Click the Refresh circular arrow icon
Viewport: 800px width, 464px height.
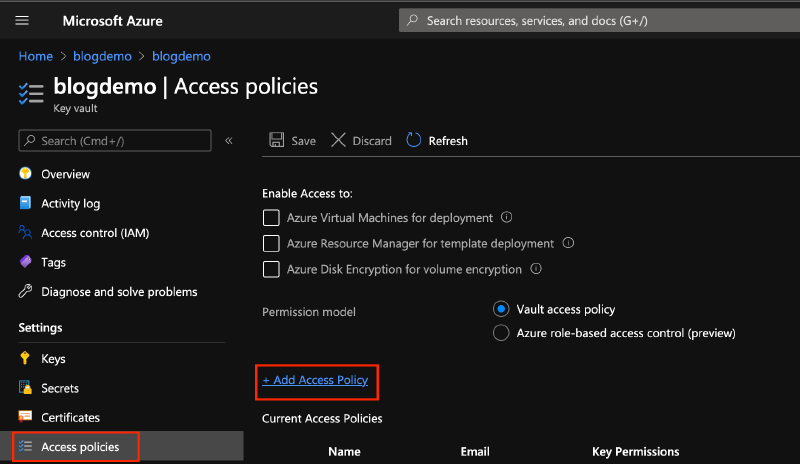(413, 140)
